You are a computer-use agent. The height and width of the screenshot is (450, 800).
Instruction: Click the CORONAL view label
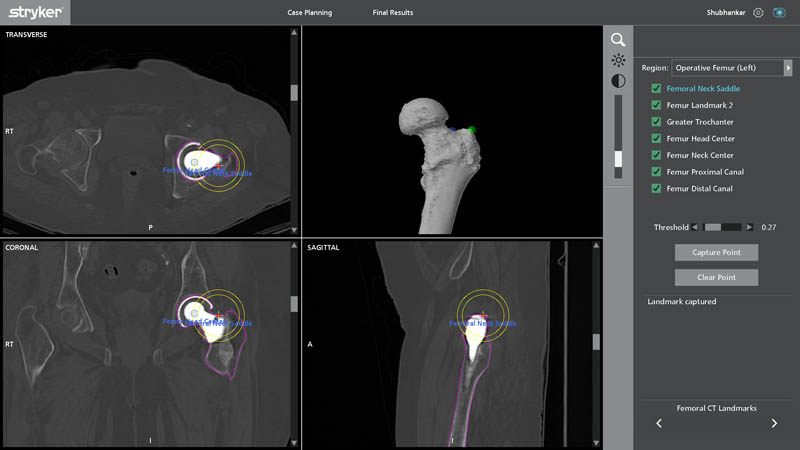[x=21, y=247]
